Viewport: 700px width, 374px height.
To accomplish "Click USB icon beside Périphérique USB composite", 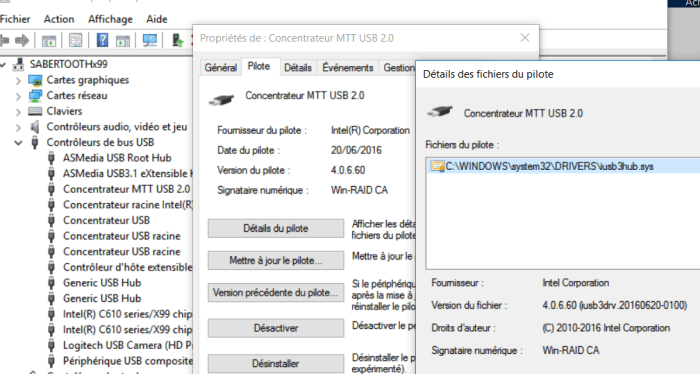I will pyautogui.click(x=51, y=361).
